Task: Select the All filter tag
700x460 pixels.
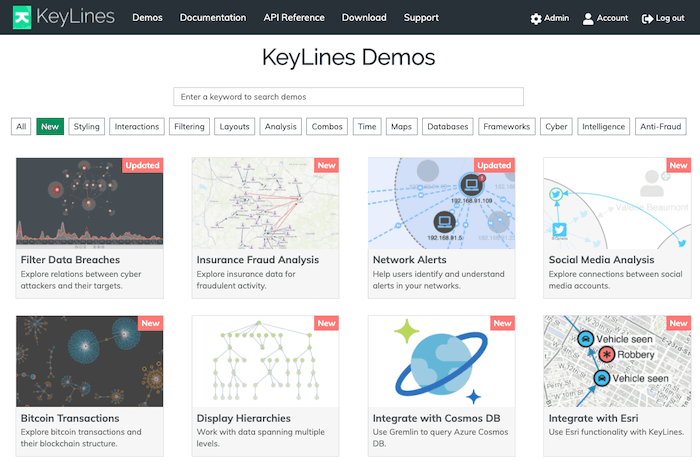Action: (21, 126)
